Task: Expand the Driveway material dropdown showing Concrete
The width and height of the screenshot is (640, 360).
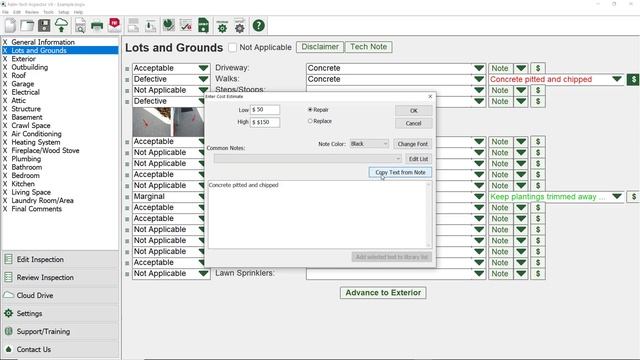Action: [479, 68]
